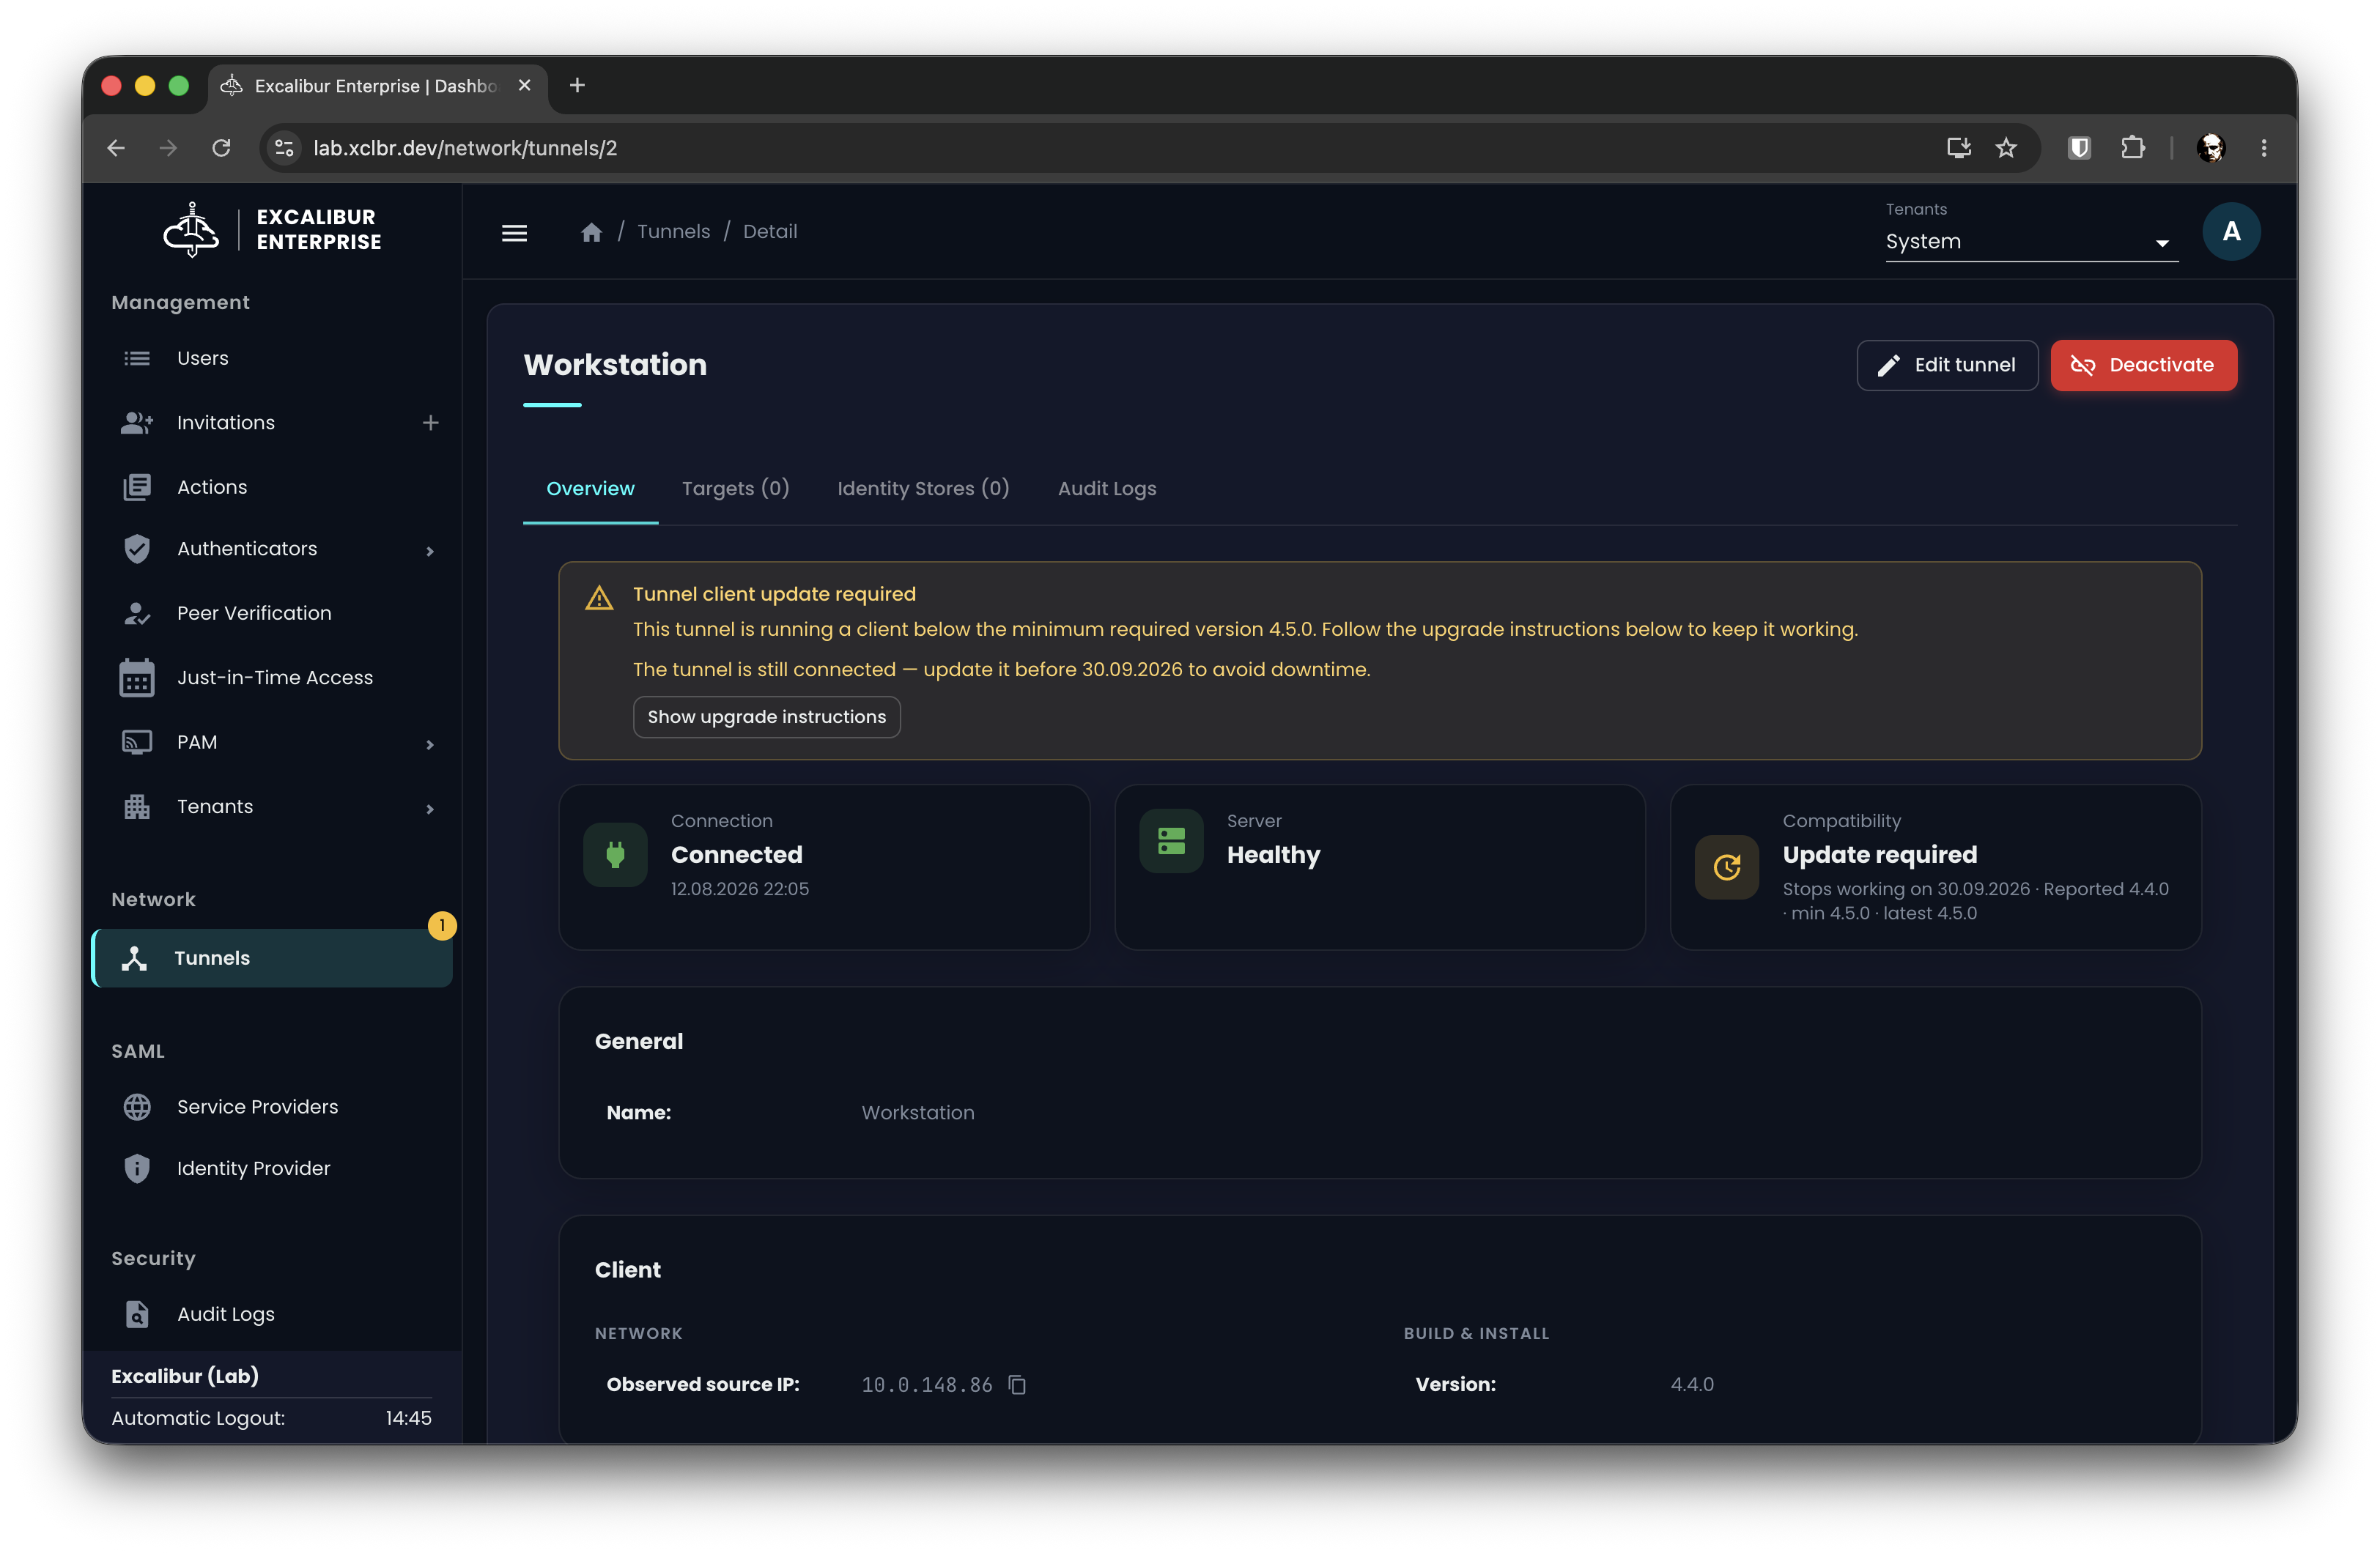The height and width of the screenshot is (1553, 2380).
Task: Add a new invitation with plus icon
Action: [x=430, y=423]
